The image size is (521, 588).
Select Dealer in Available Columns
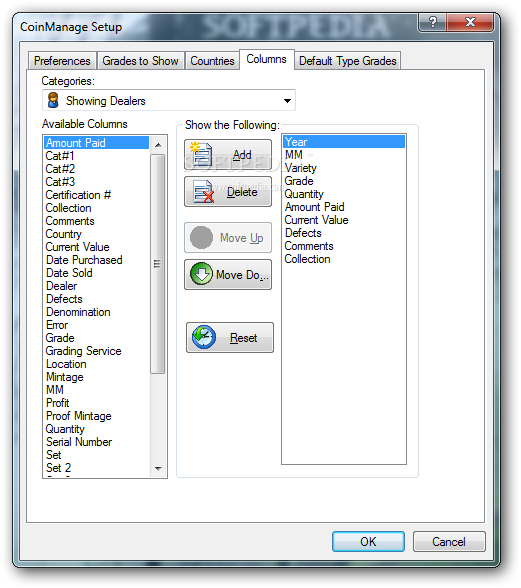(96, 286)
